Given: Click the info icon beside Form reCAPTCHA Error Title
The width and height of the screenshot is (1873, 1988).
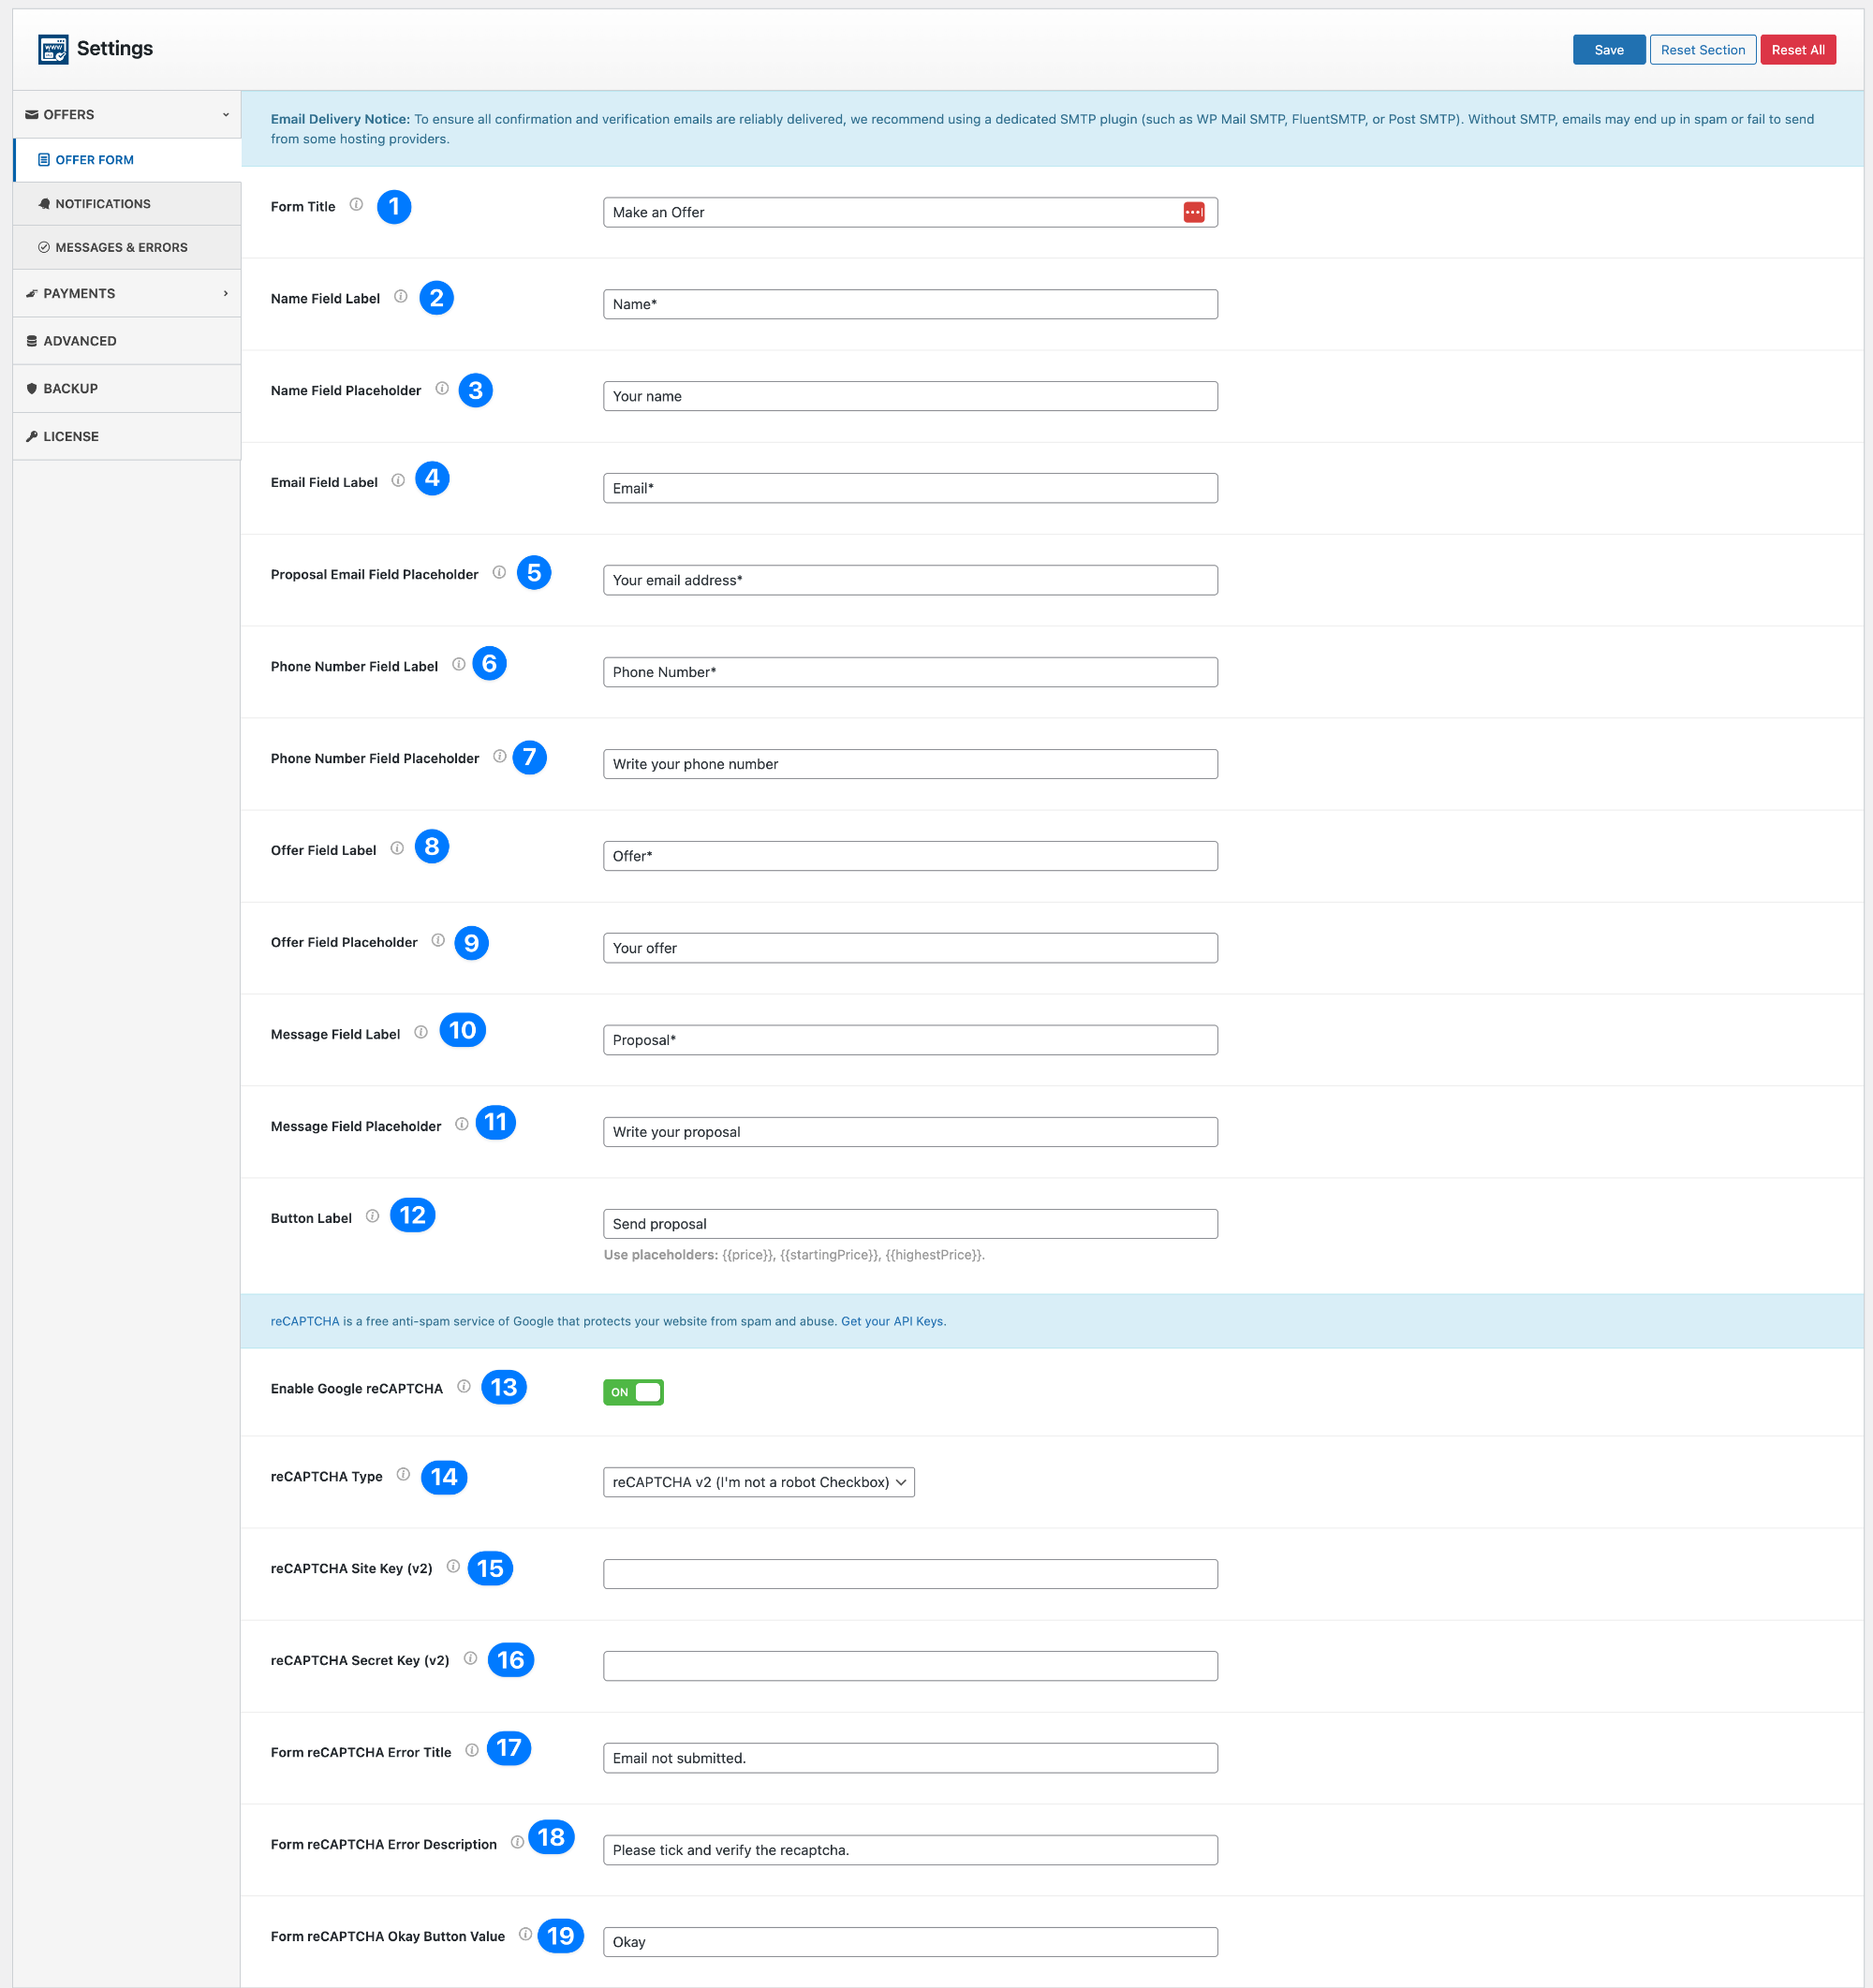Looking at the screenshot, I should click(472, 1751).
